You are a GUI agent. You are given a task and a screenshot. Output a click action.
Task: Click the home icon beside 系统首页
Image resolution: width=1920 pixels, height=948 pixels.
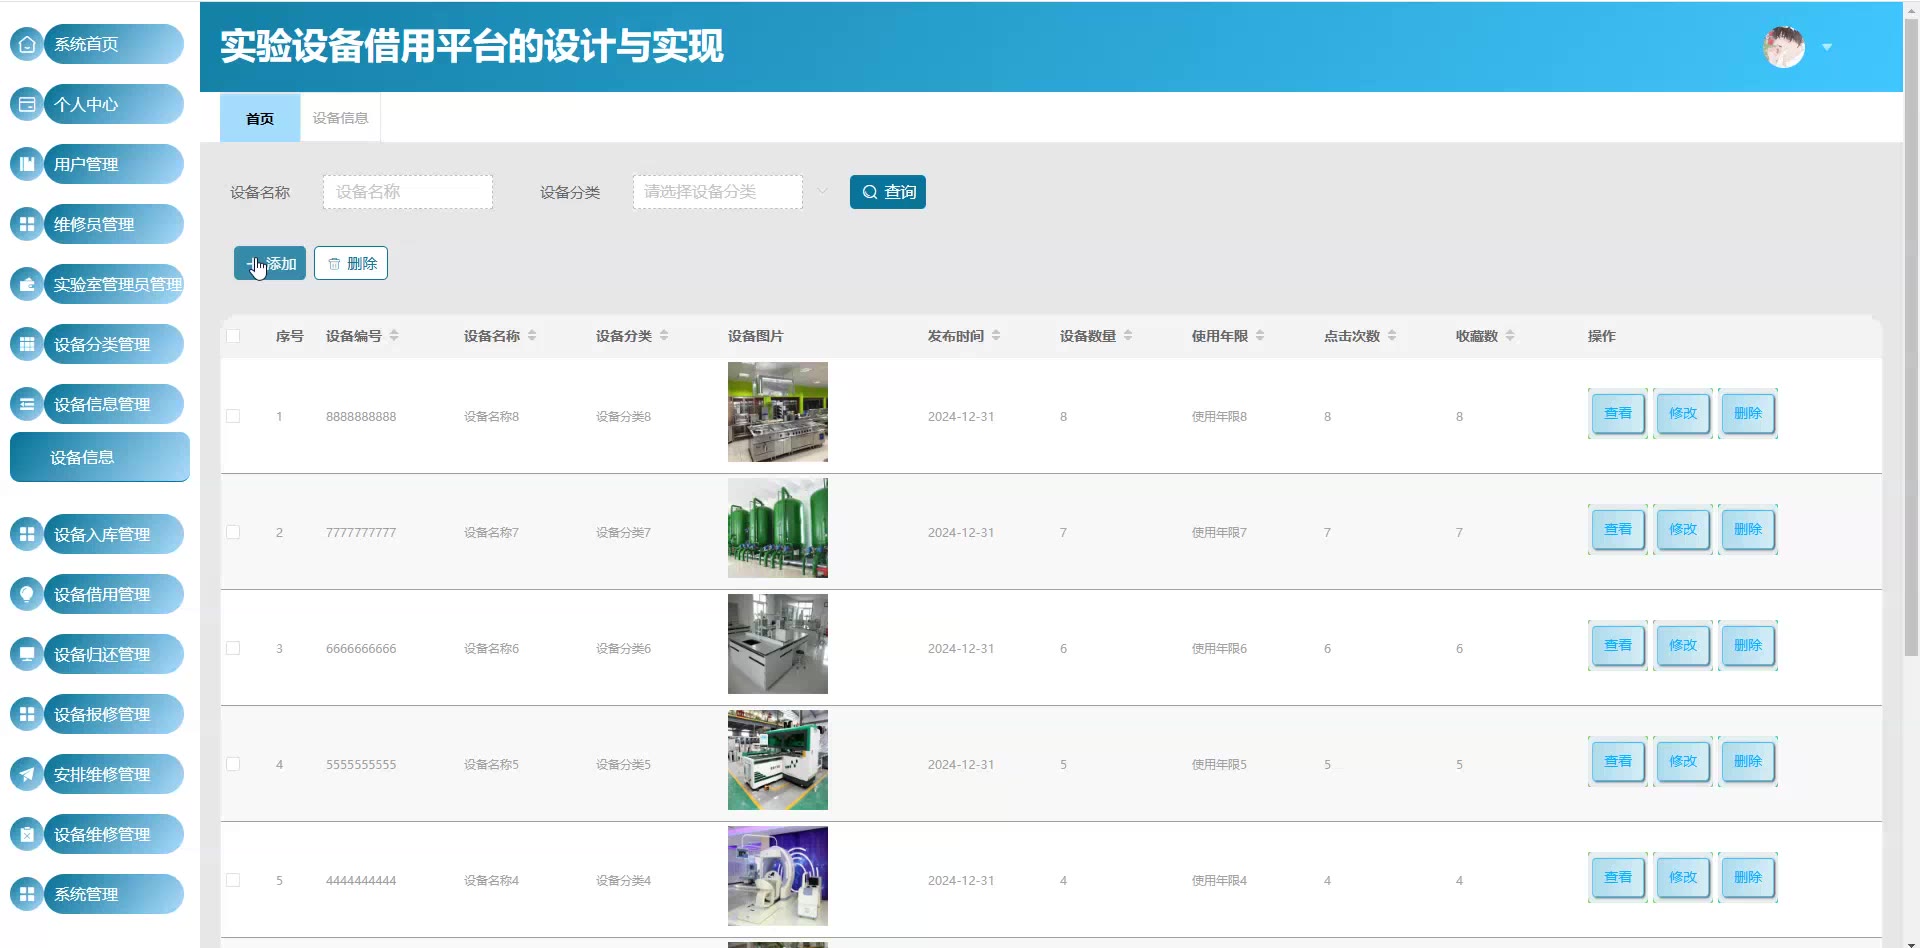pyautogui.click(x=27, y=44)
